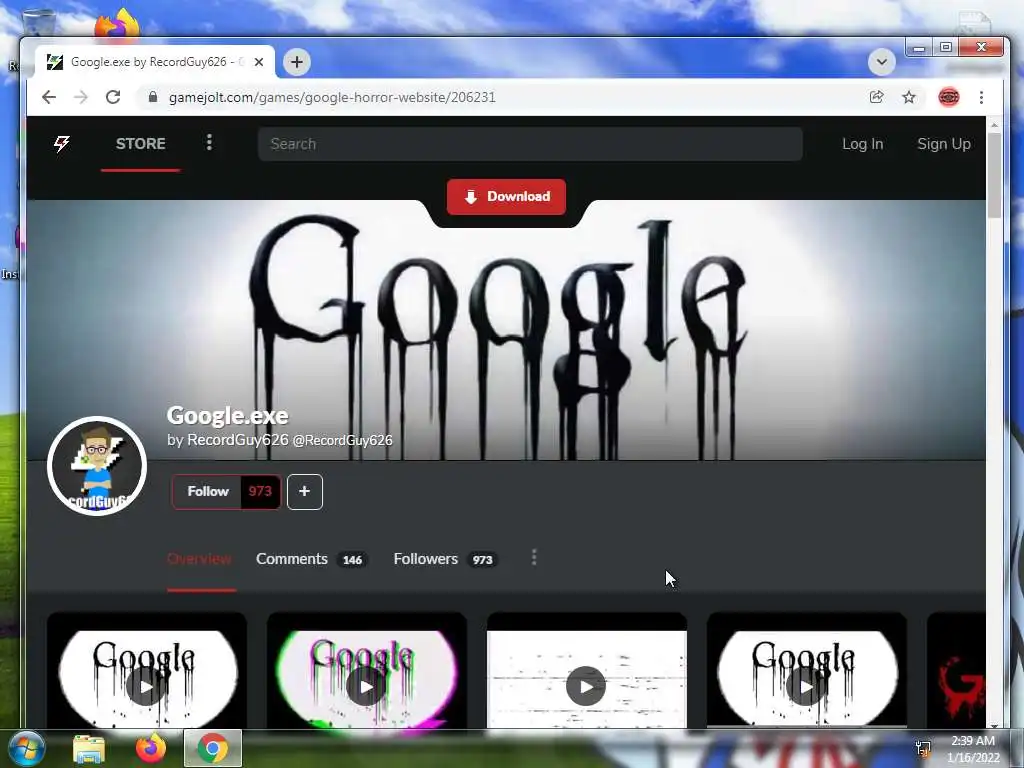Reload the page
The image size is (1024, 768).
tap(113, 97)
